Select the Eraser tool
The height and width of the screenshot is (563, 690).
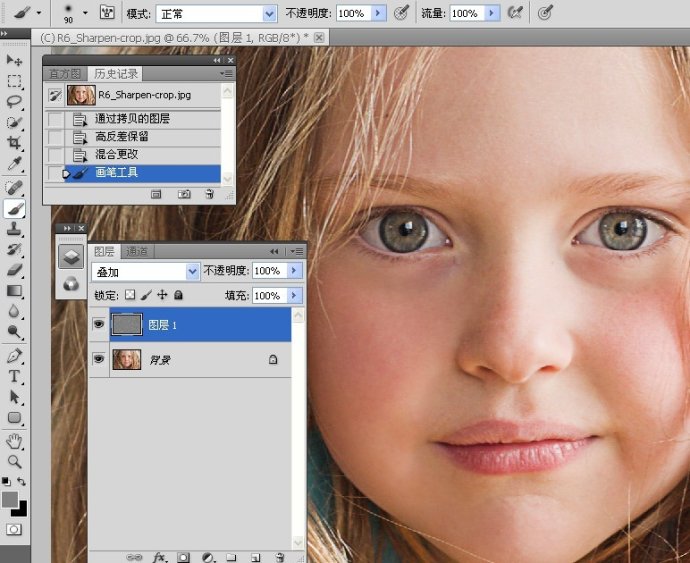(x=14, y=269)
